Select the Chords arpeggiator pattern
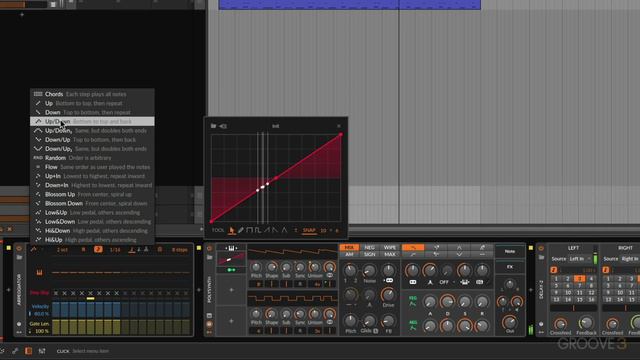The height and width of the screenshot is (360, 640). [x=92, y=94]
